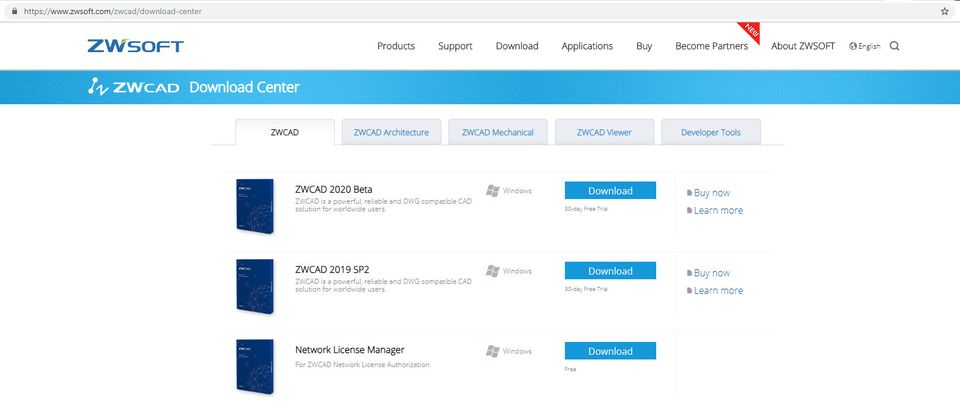This screenshot has height=404, width=960.
Task: Select the ZWCAD tab
Action: tap(285, 132)
